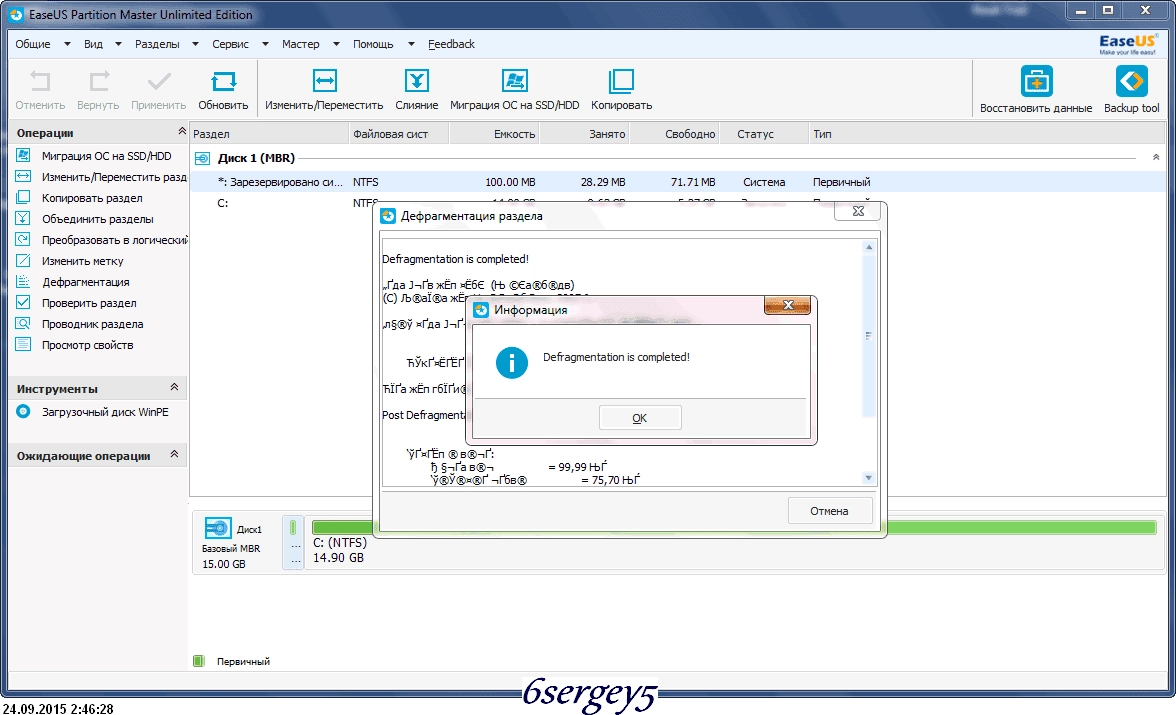Click sidebar Изменить/Переместить раздел icon
Image resolution: width=1176 pixels, height=715 pixels.
tap(23, 176)
